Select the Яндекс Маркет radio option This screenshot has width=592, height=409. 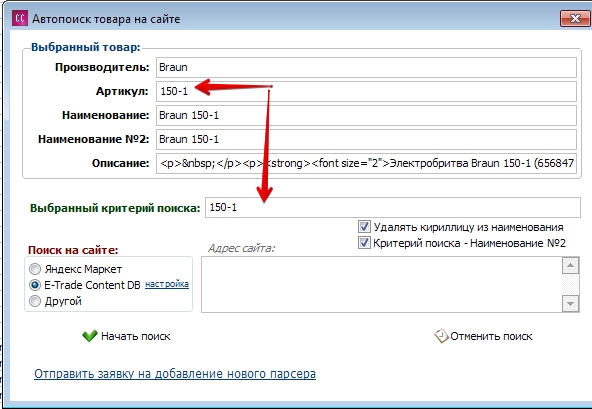[x=35, y=269]
